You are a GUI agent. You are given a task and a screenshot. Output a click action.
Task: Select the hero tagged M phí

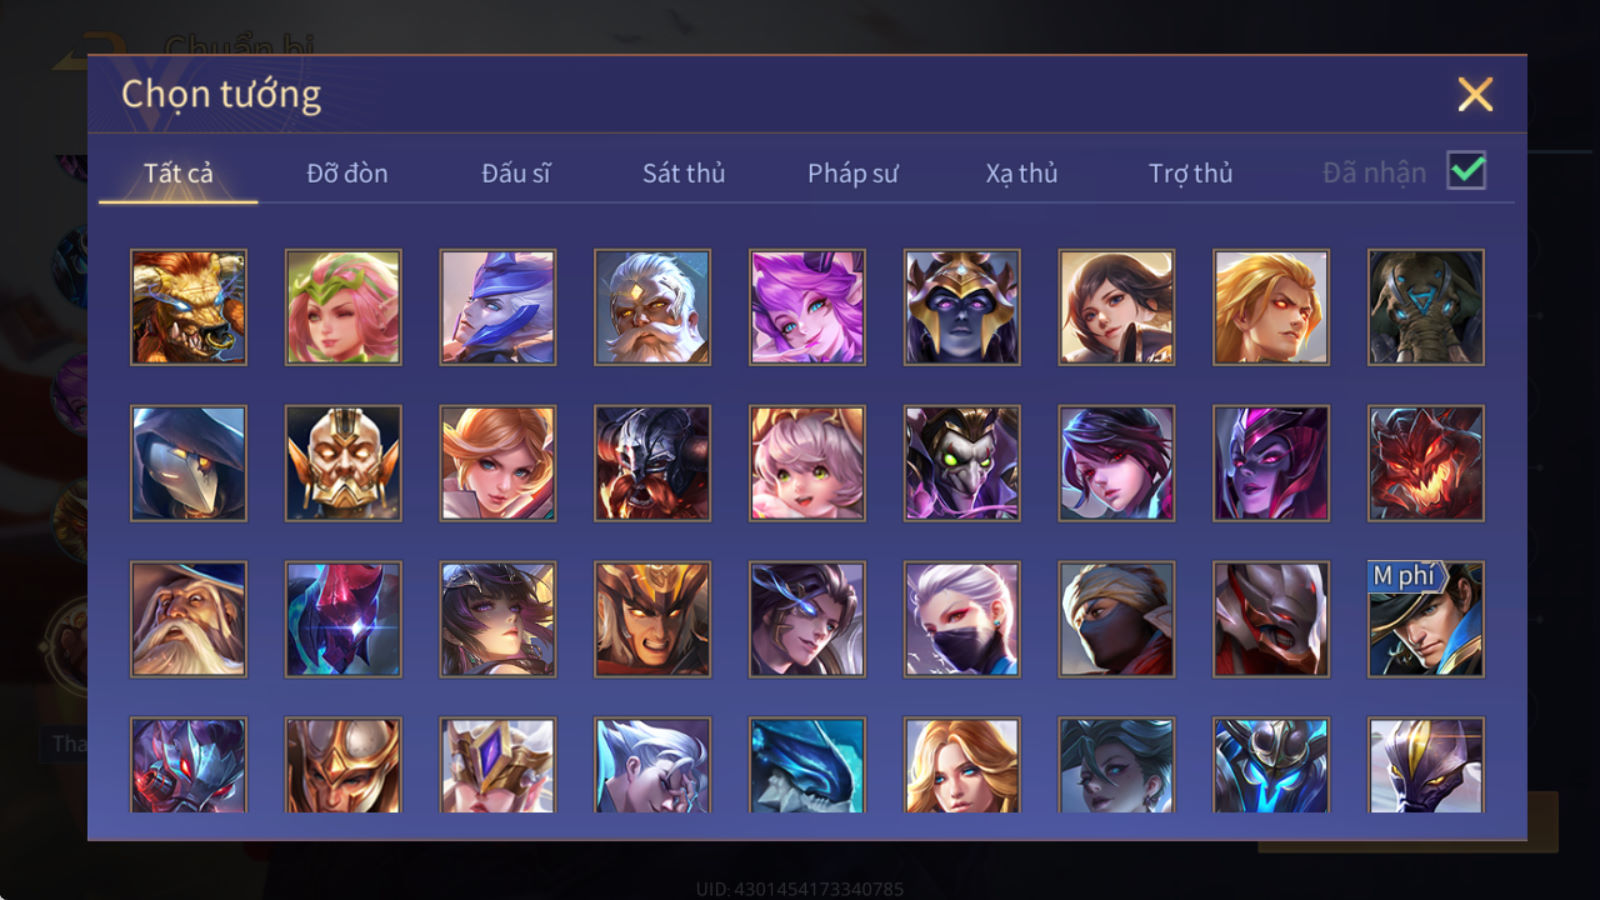pyautogui.click(x=1426, y=619)
